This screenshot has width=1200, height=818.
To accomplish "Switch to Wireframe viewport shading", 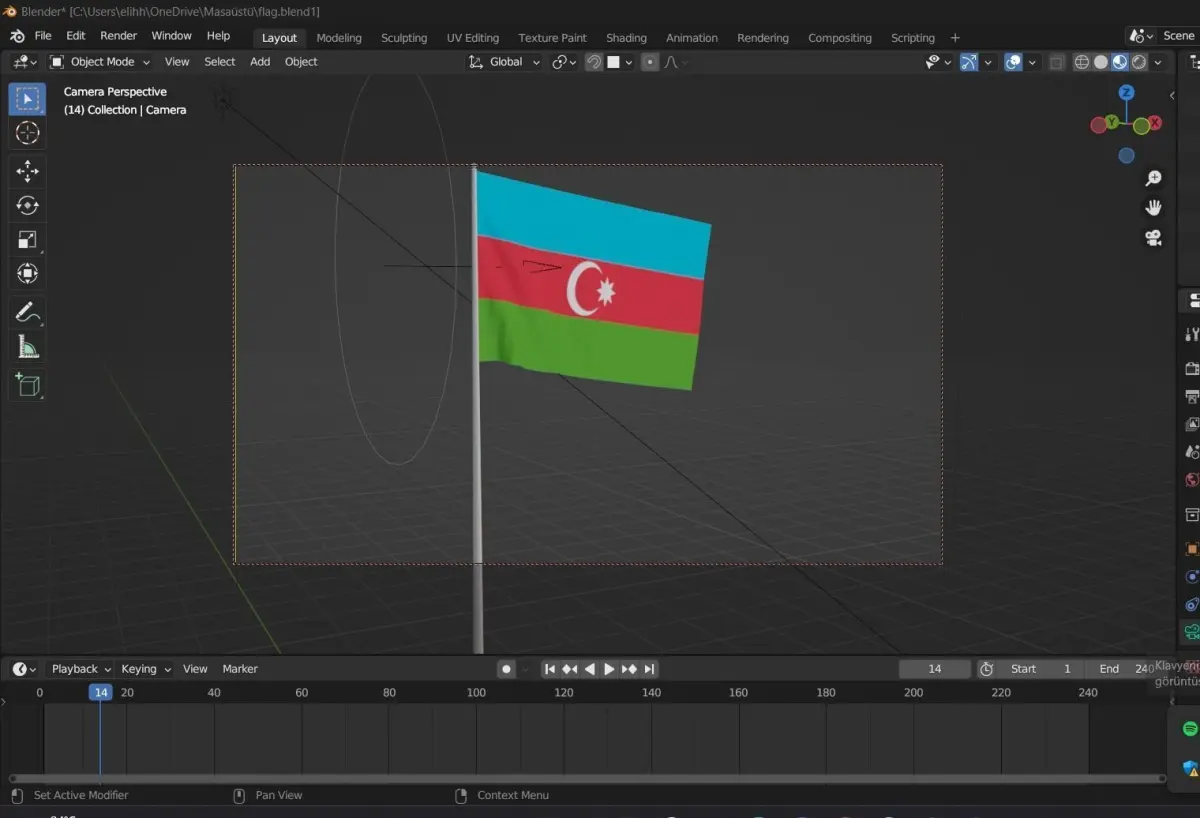I will click(1082, 62).
